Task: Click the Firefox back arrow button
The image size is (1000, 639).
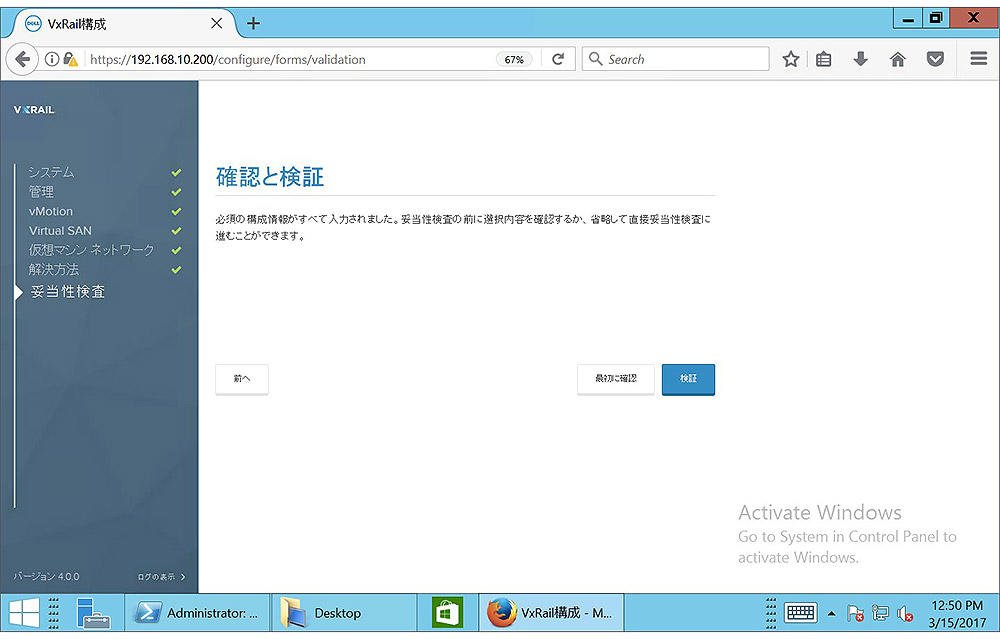Action: pos(22,59)
